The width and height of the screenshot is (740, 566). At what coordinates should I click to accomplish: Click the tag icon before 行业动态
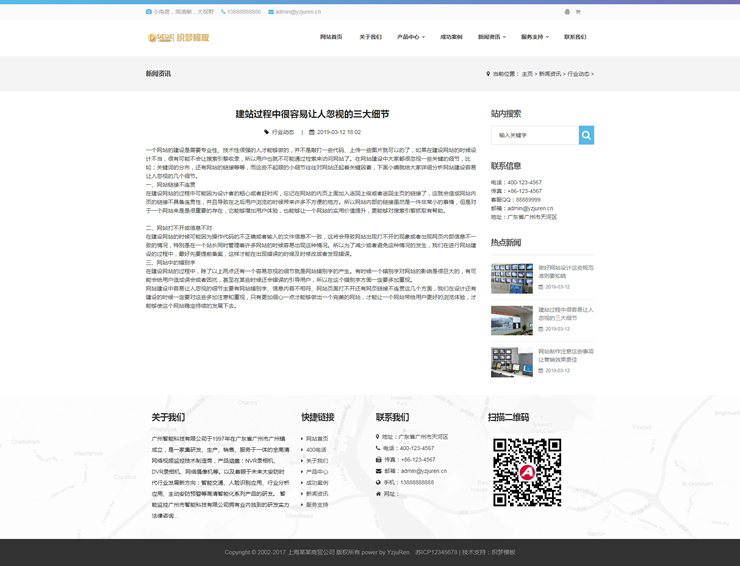click(x=267, y=132)
